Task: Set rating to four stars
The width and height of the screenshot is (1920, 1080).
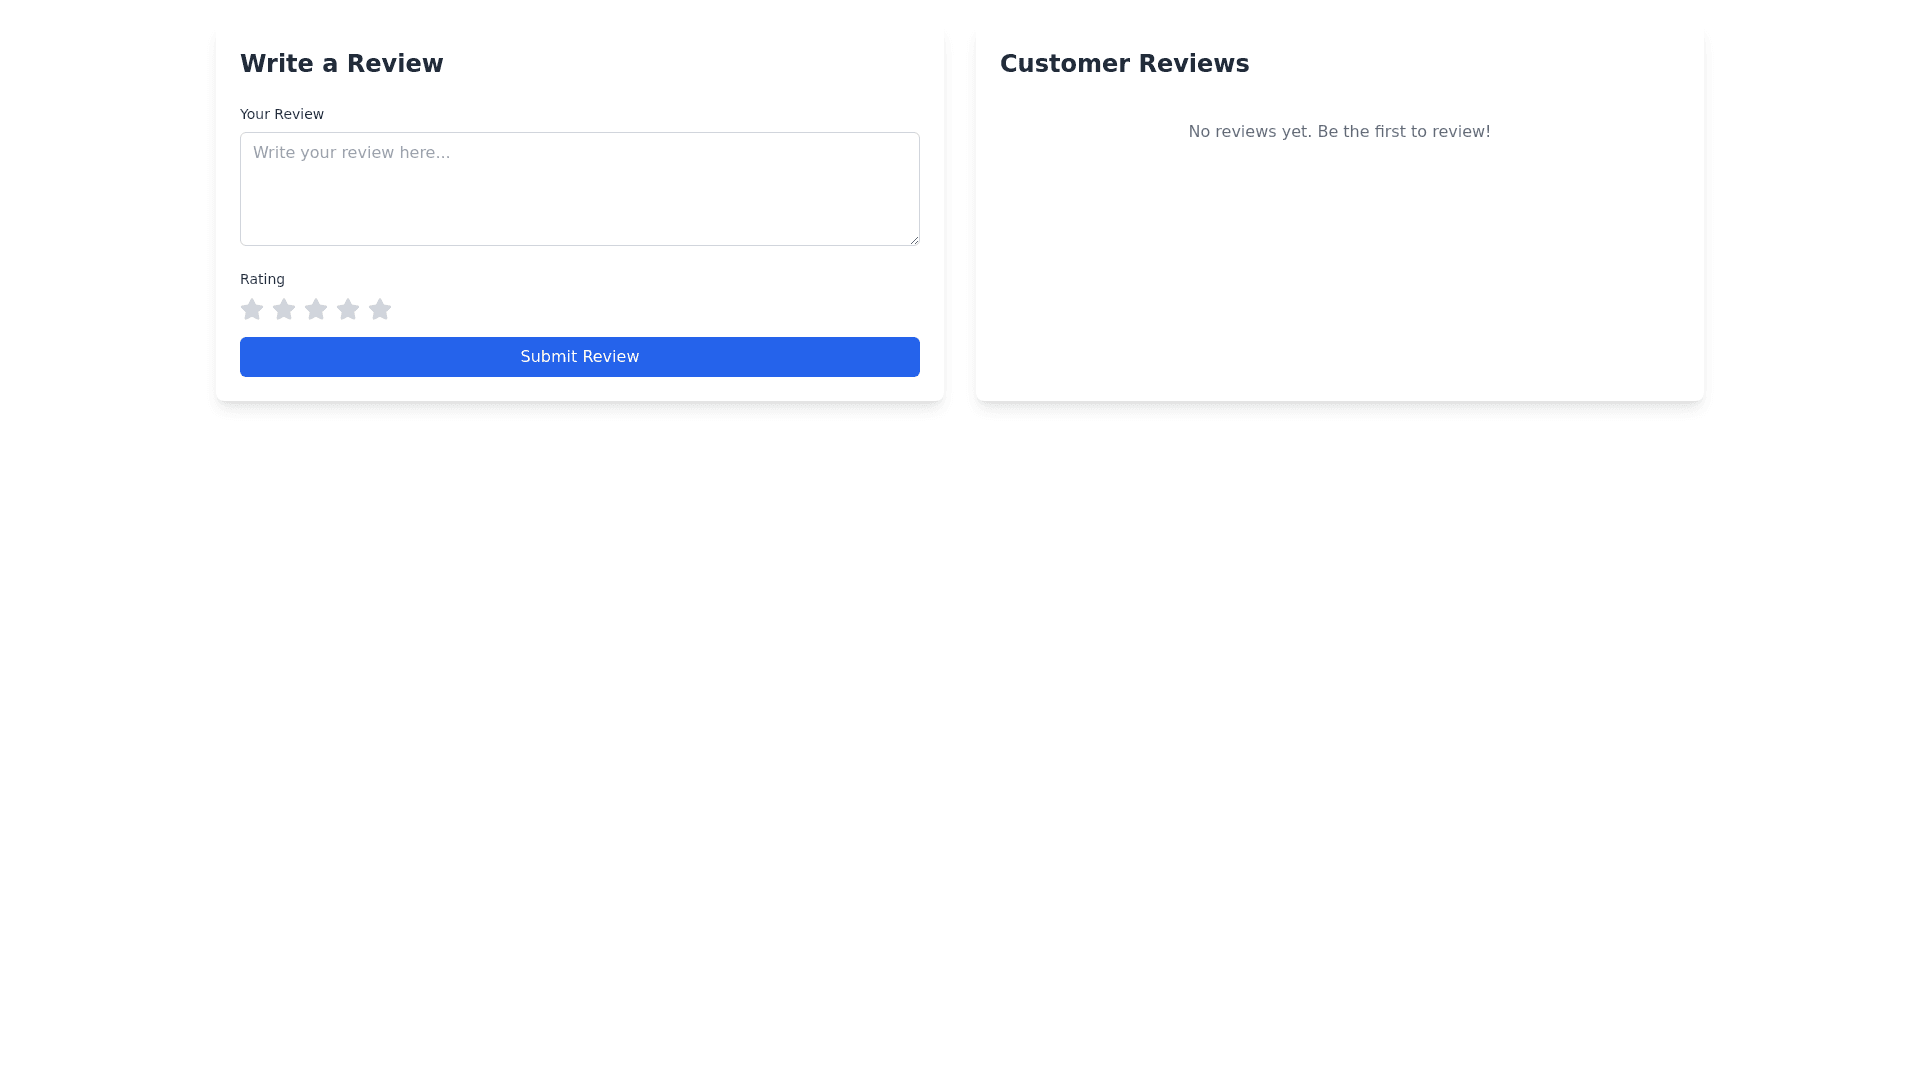Action: point(348,310)
